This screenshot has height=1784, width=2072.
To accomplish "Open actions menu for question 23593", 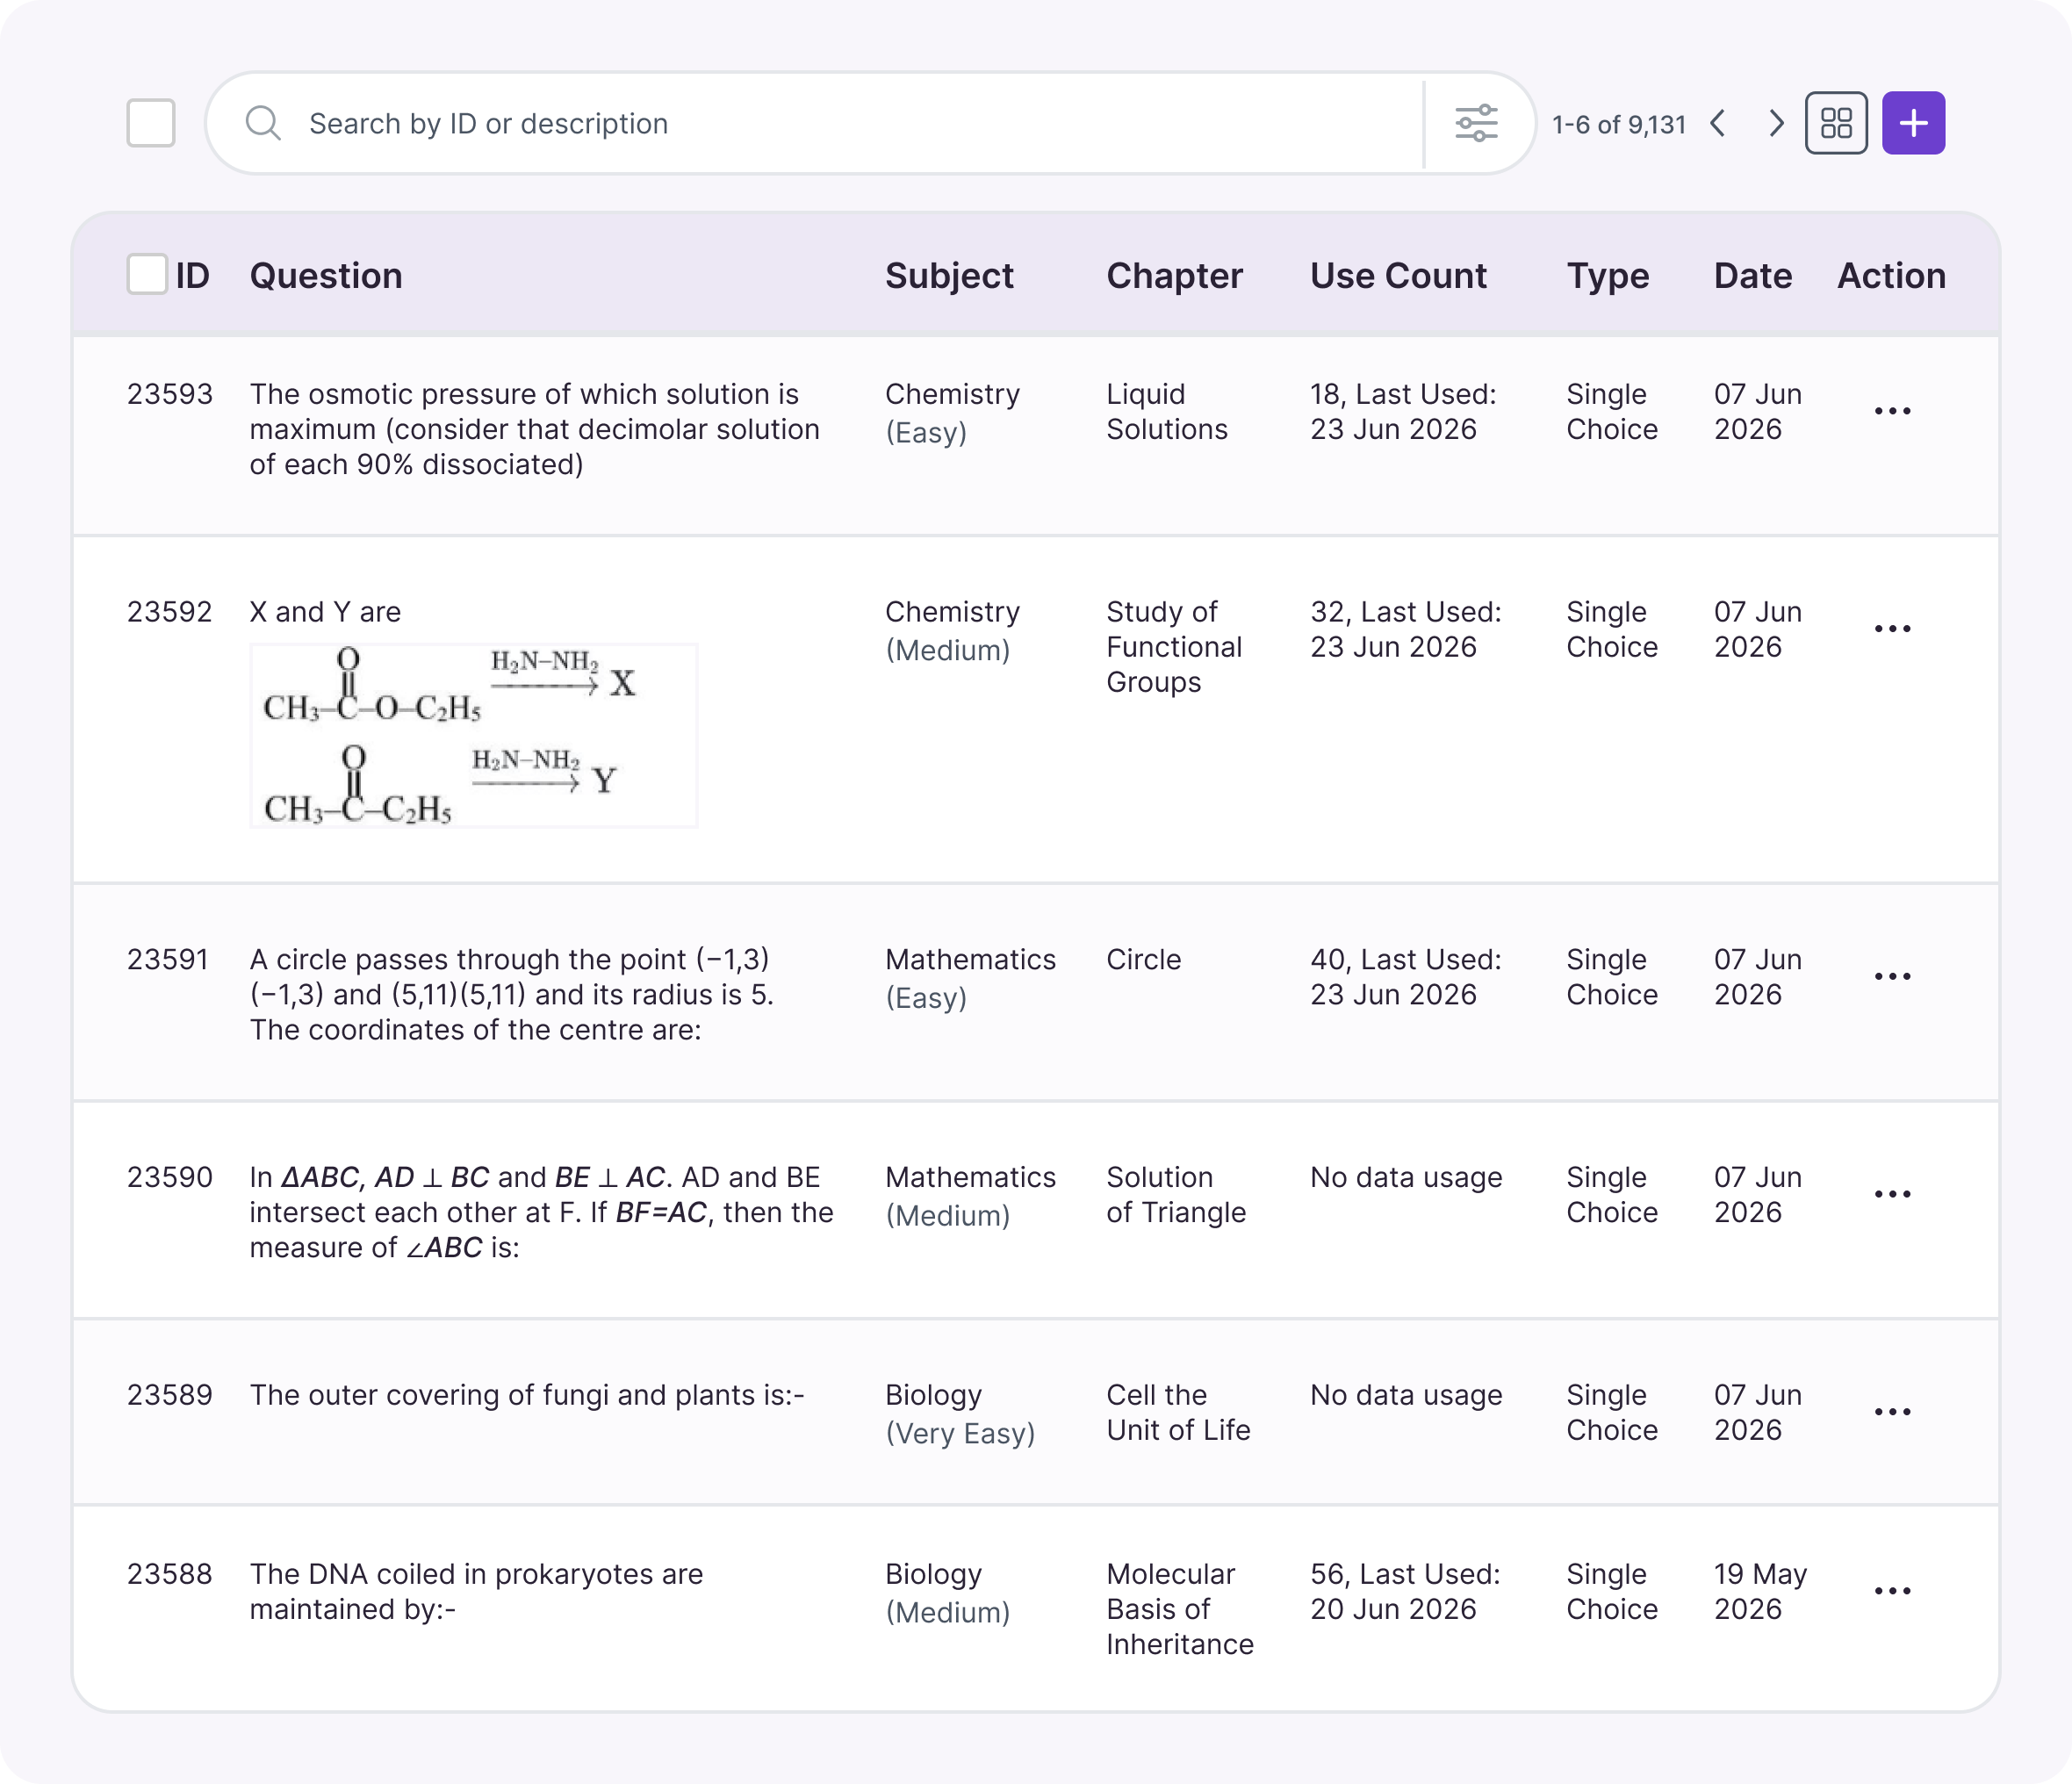I will coord(1892,411).
